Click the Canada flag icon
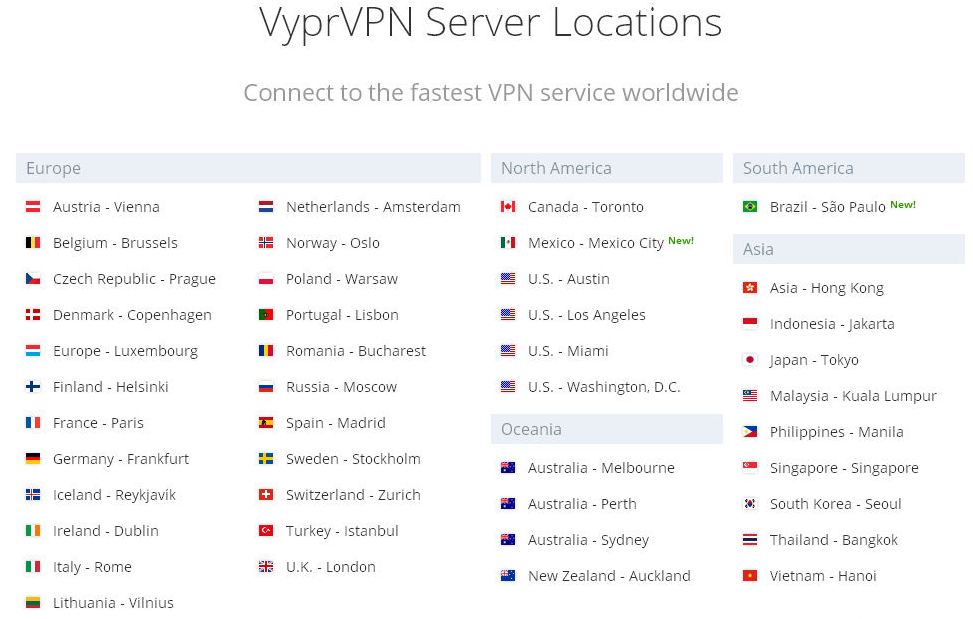Image resolution: width=973 pixels, height=619 pixels. (508, 207)
